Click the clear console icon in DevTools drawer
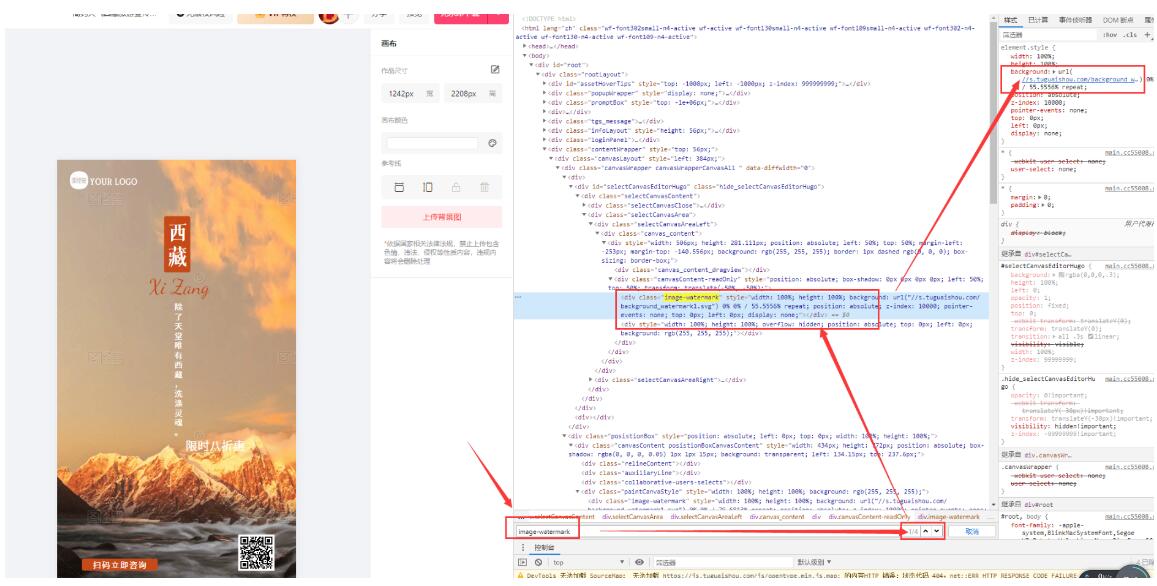This screenshot has height=586, width=1157. (537, 560)
